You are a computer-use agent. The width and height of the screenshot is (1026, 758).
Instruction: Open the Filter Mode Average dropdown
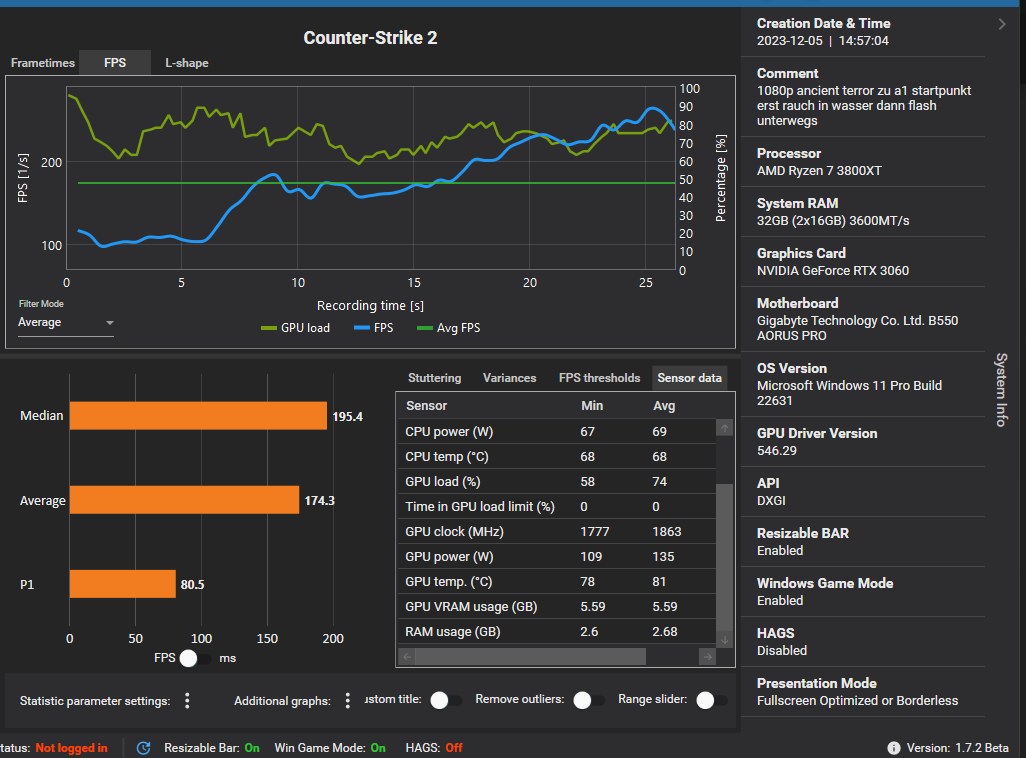pos(65,323)
